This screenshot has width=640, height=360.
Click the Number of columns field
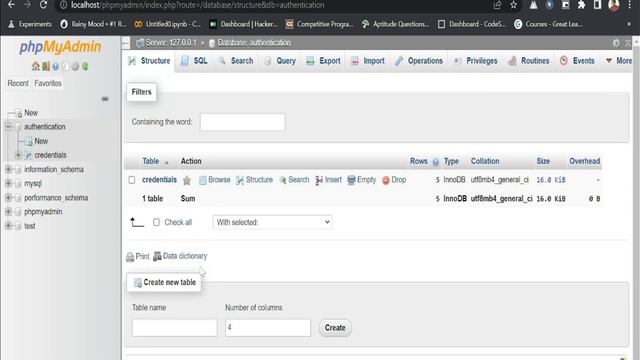[268, 328]
